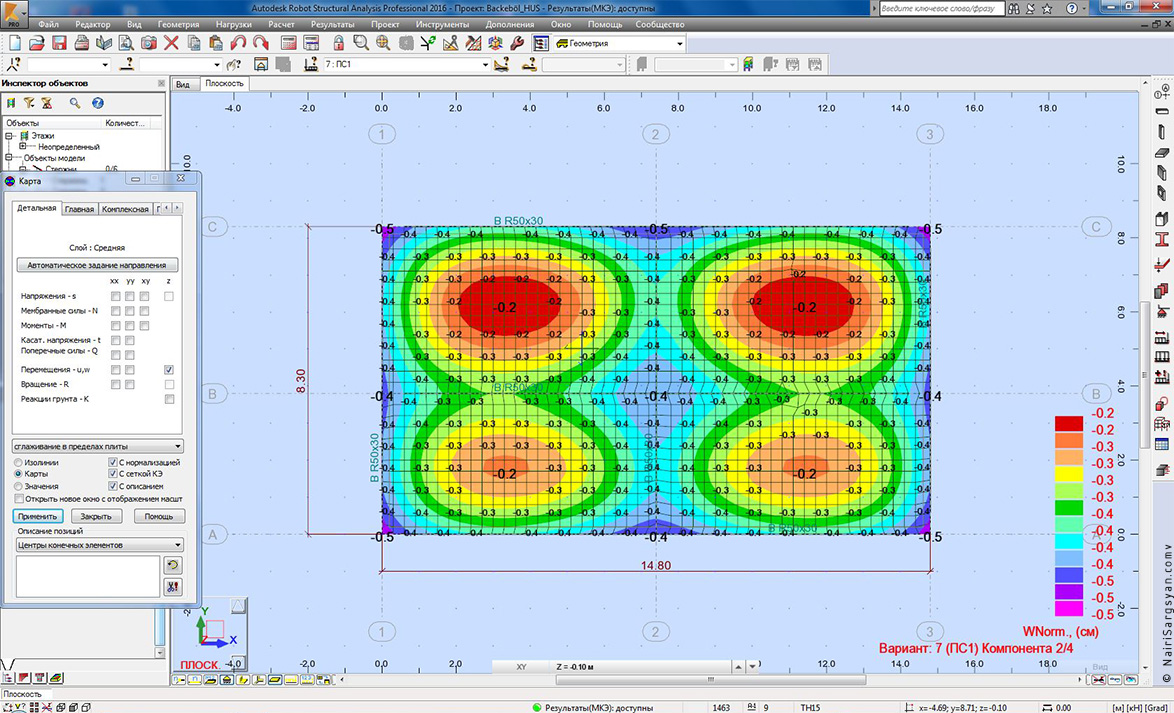Expand the Этажи tree node
This screenshot has height=713, width=1174.
tap(10, 136)
